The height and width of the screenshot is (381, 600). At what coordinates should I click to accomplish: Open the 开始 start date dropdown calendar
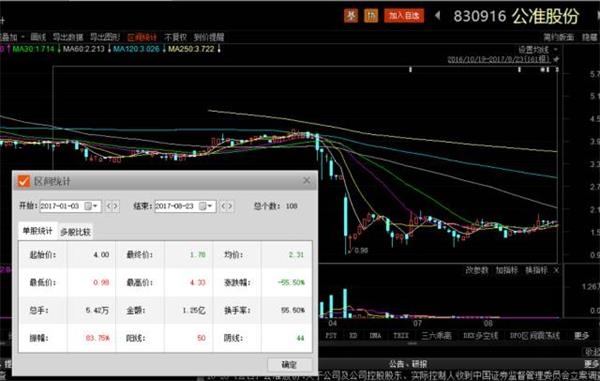91,206
